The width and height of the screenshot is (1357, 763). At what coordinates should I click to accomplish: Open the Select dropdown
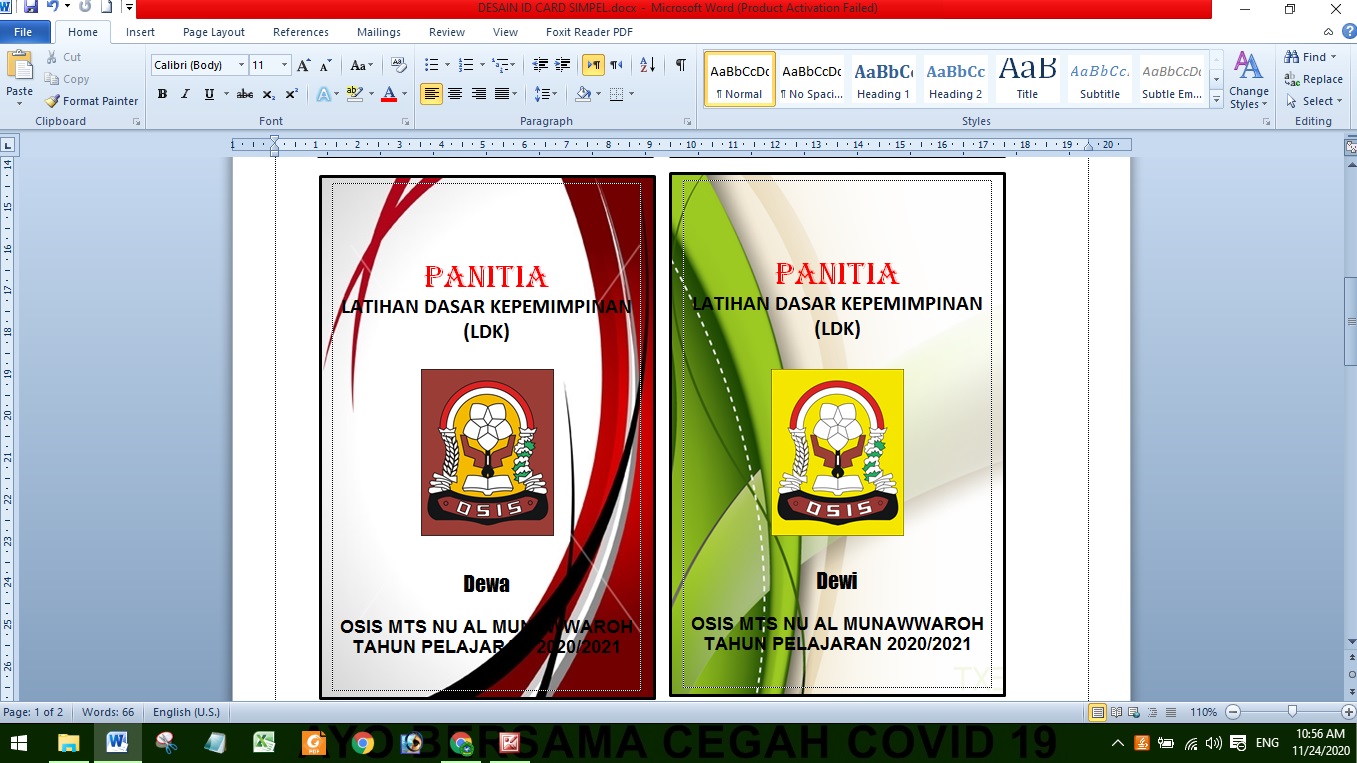1312,101
